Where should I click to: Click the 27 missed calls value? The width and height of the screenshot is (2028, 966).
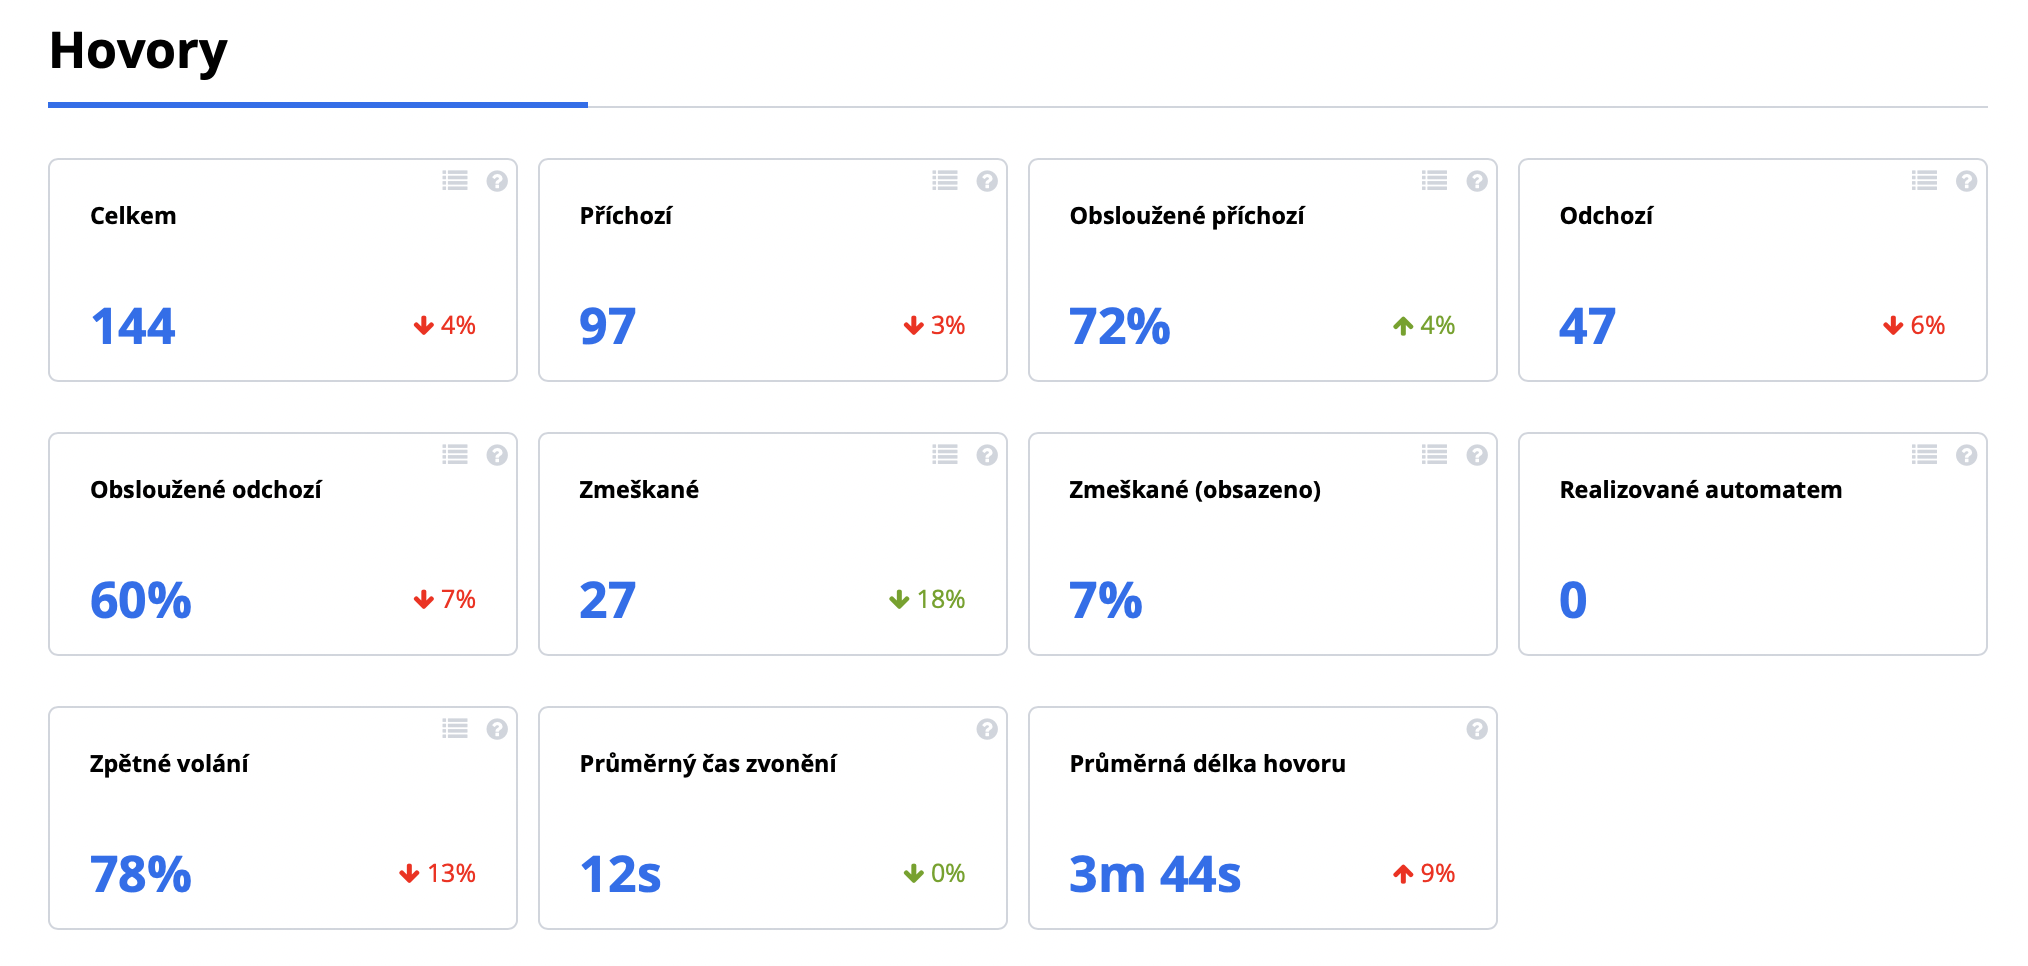pyautogui.click(x=607, y=600)
